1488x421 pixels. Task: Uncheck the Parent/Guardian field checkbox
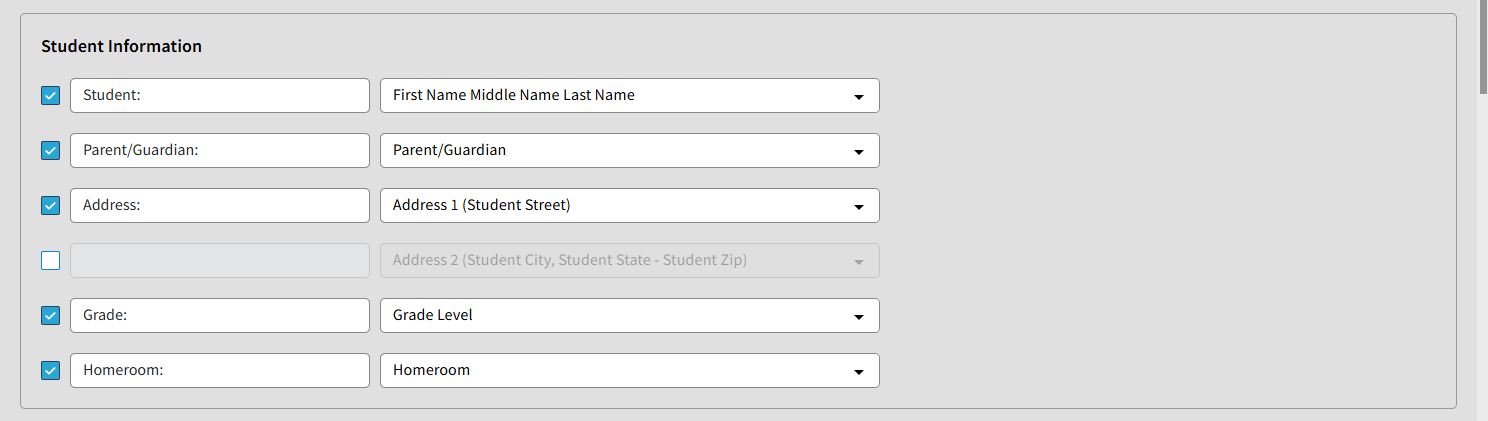point(50,151)
